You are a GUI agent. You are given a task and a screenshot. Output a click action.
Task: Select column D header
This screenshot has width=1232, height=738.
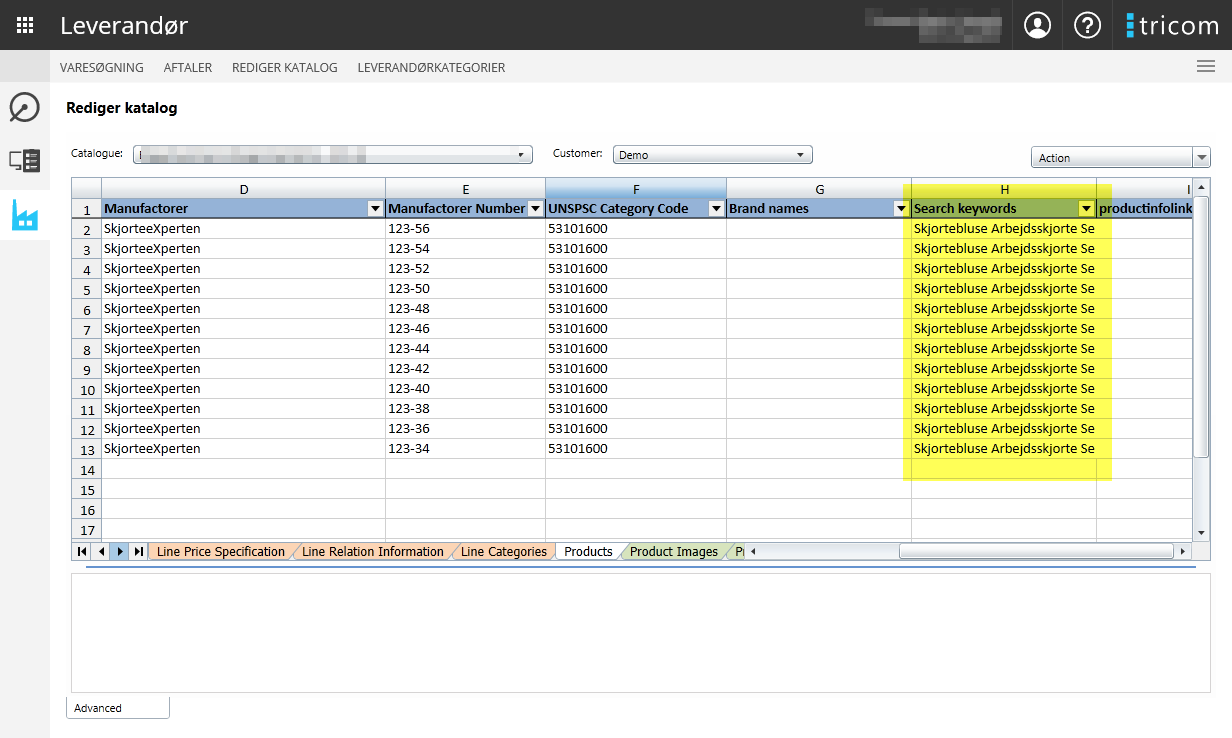click(243, 189)
